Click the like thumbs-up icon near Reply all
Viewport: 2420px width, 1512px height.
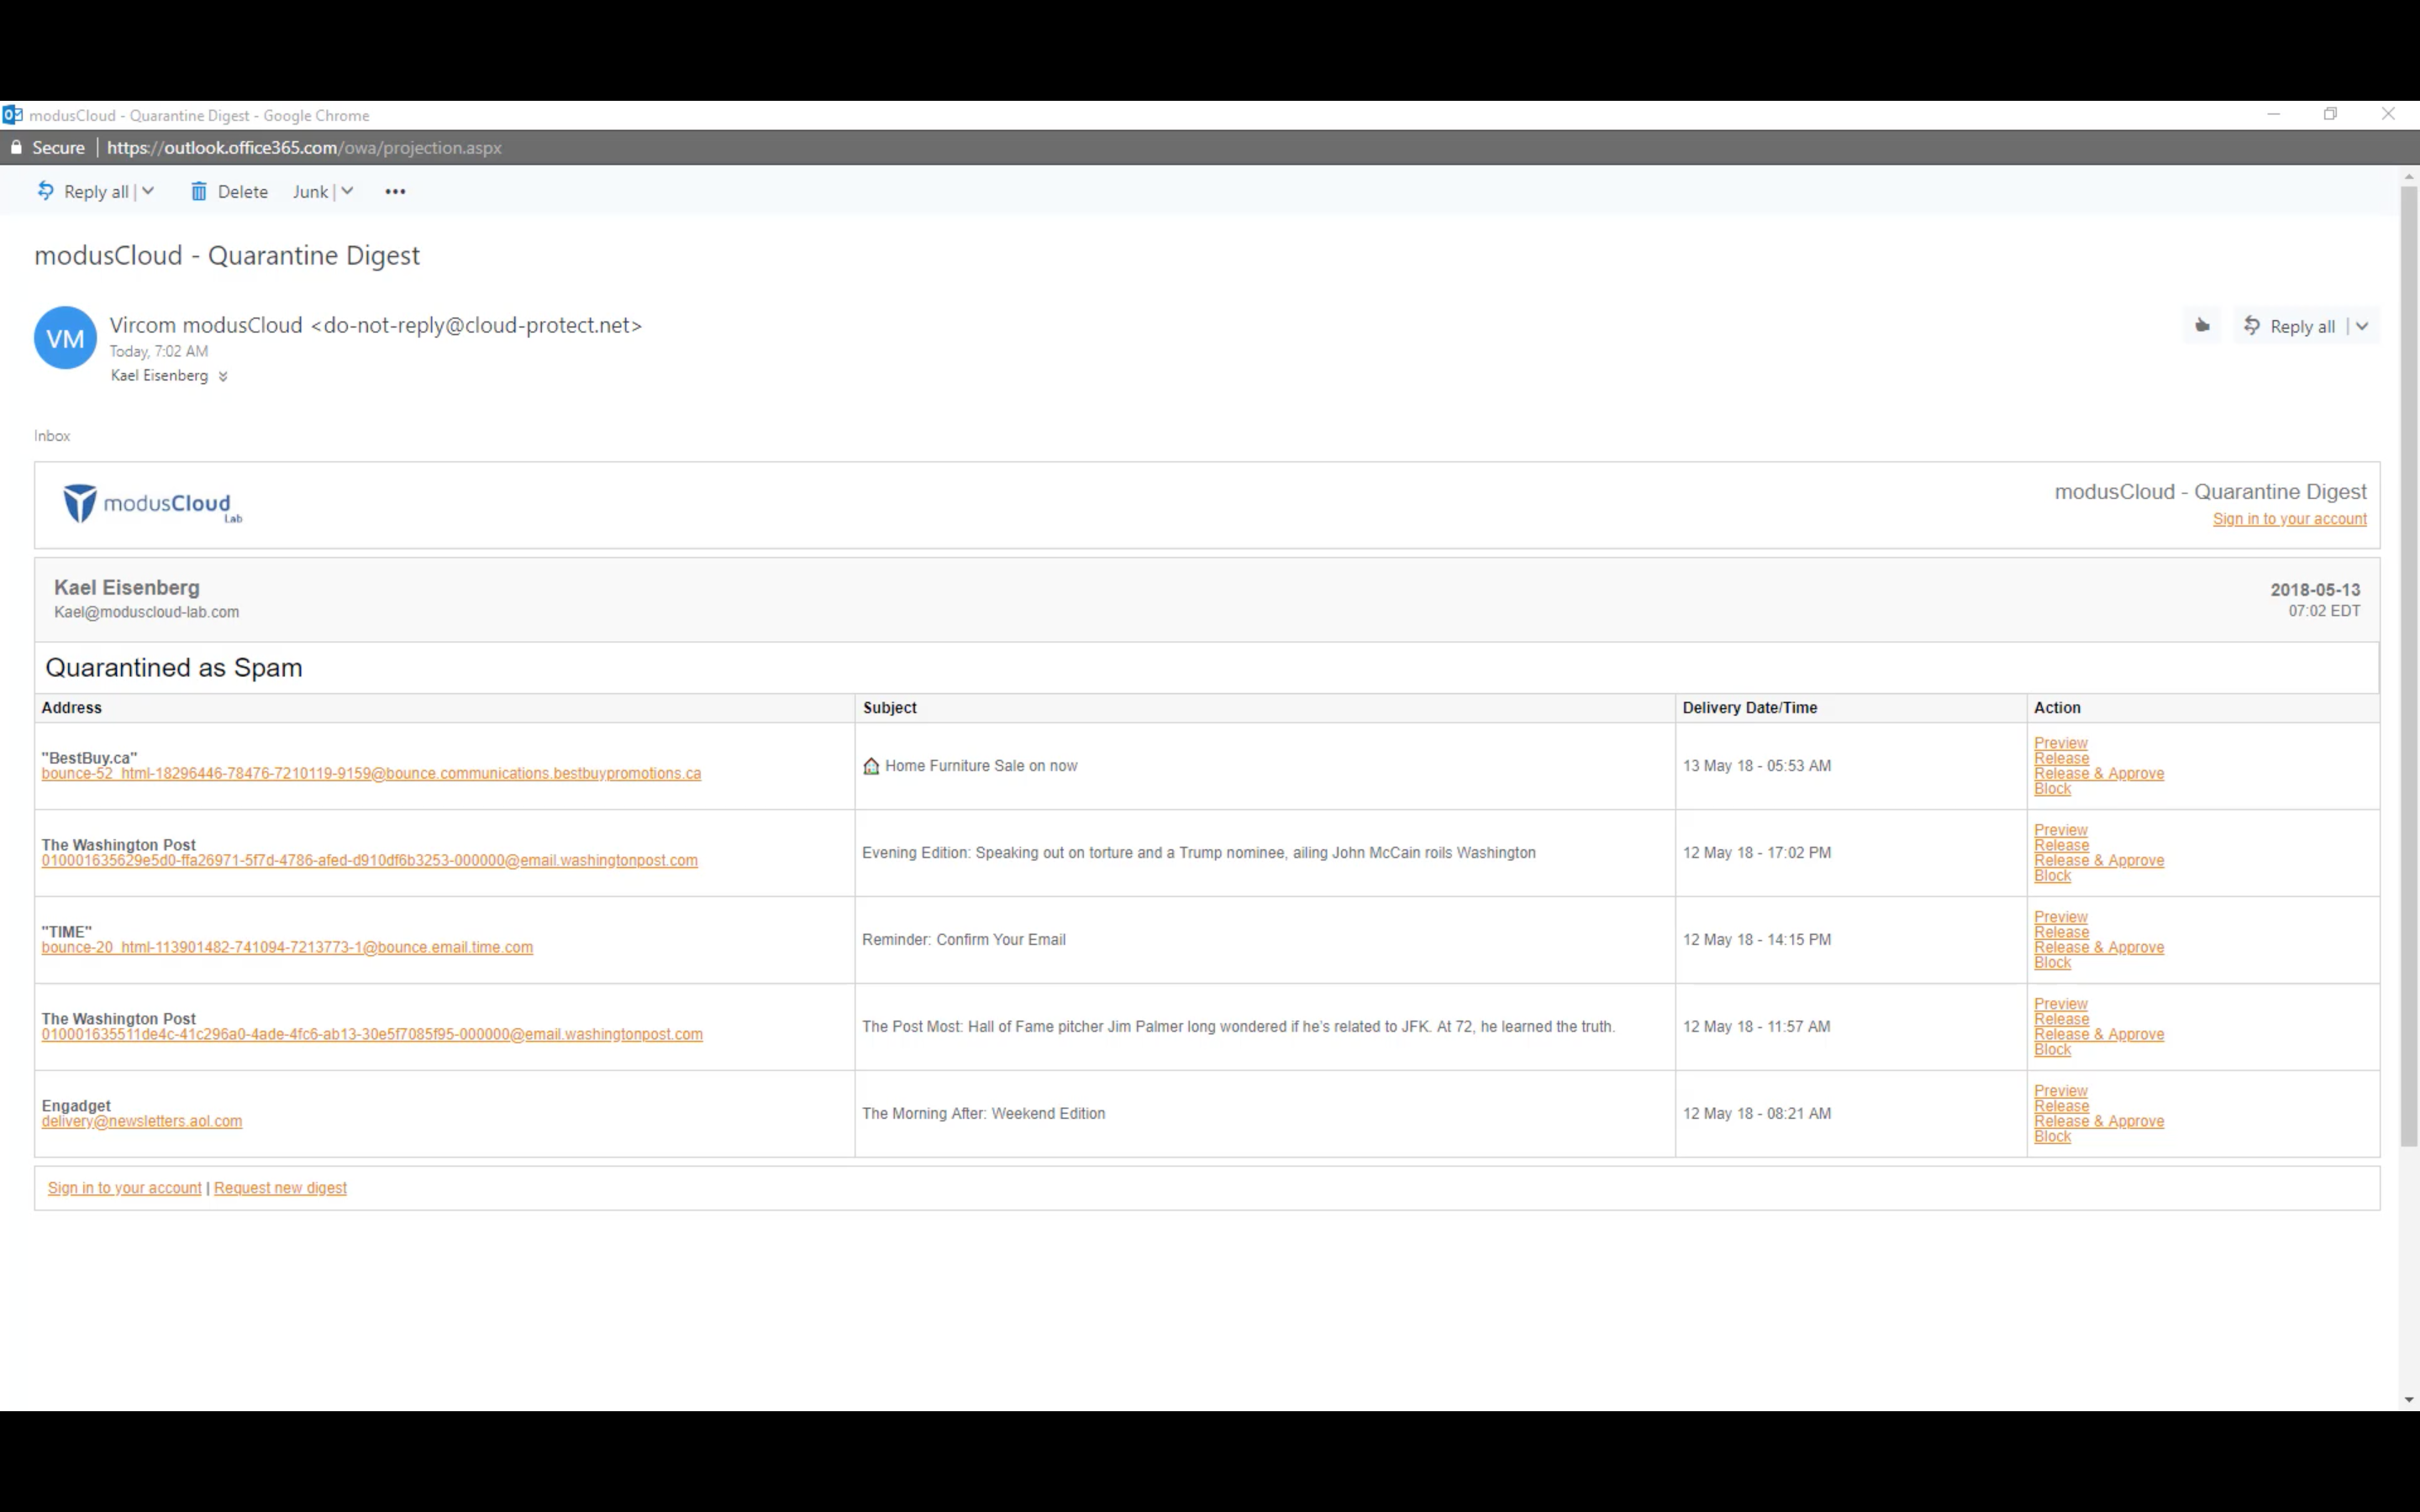[2202, 325]
